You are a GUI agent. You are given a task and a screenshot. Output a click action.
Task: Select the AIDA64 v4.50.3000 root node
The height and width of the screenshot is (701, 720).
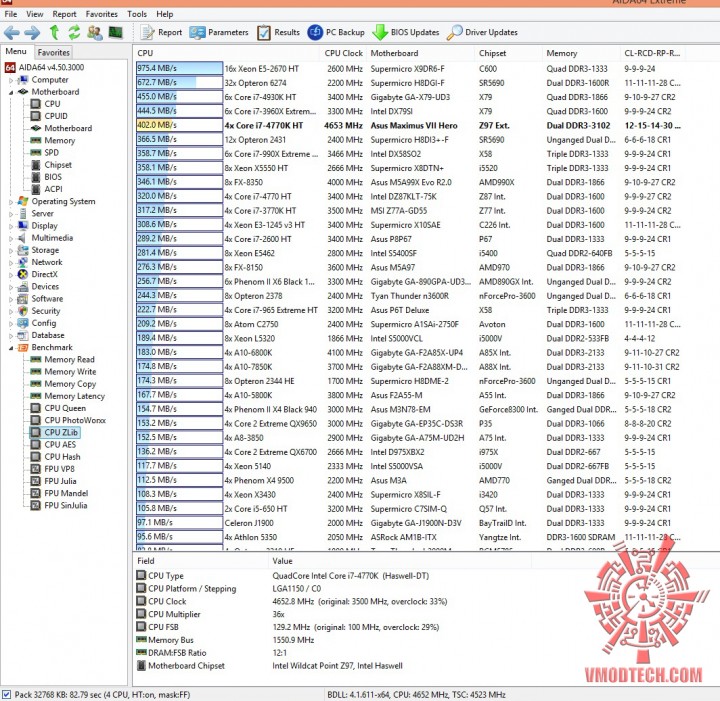point(45,67)
